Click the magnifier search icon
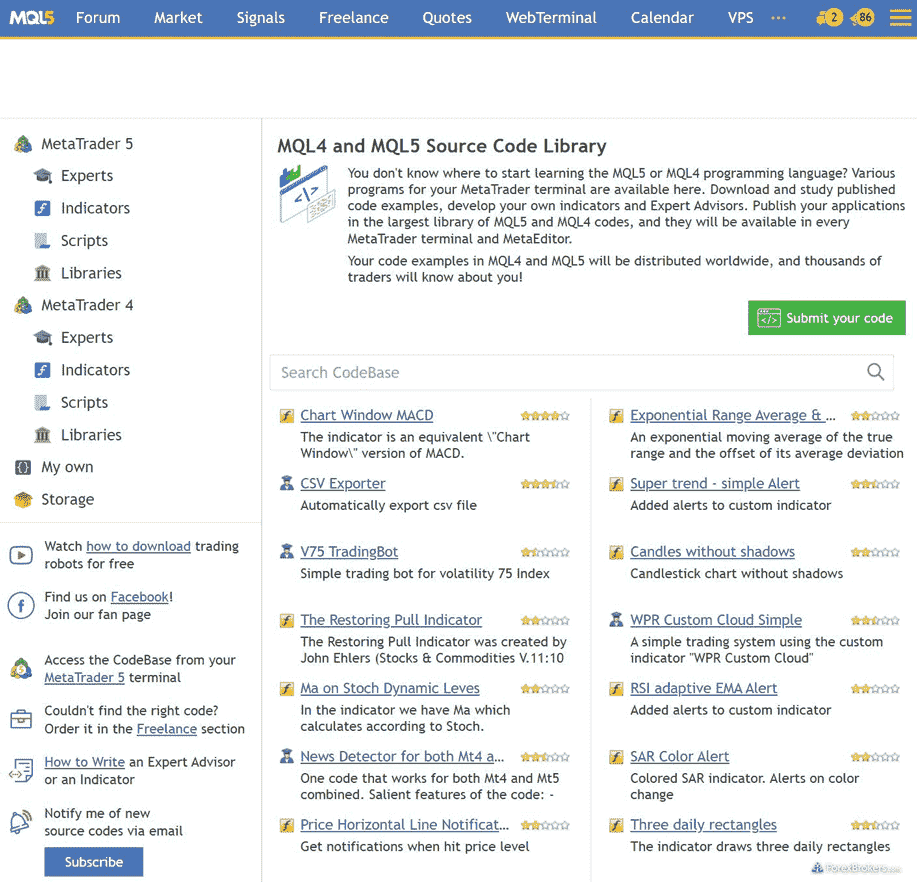The width and height of the screenshot is (917, 882). [x=875, y=372]
